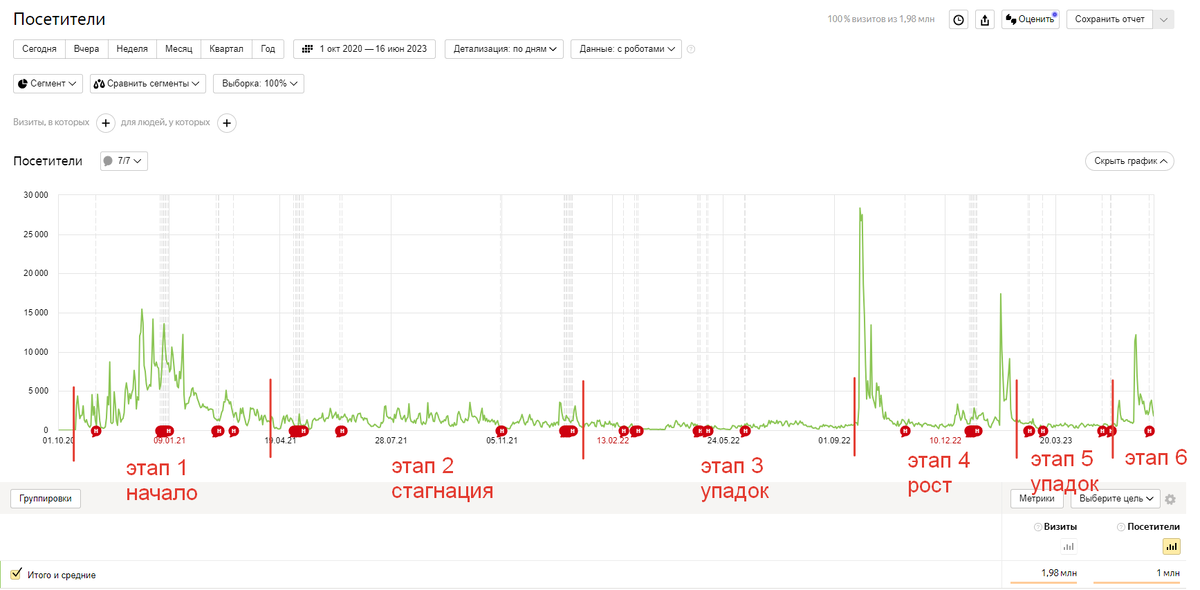Click the 09.01.21 red date label
Screen dimensions: 1200x590
coord(169,440)
